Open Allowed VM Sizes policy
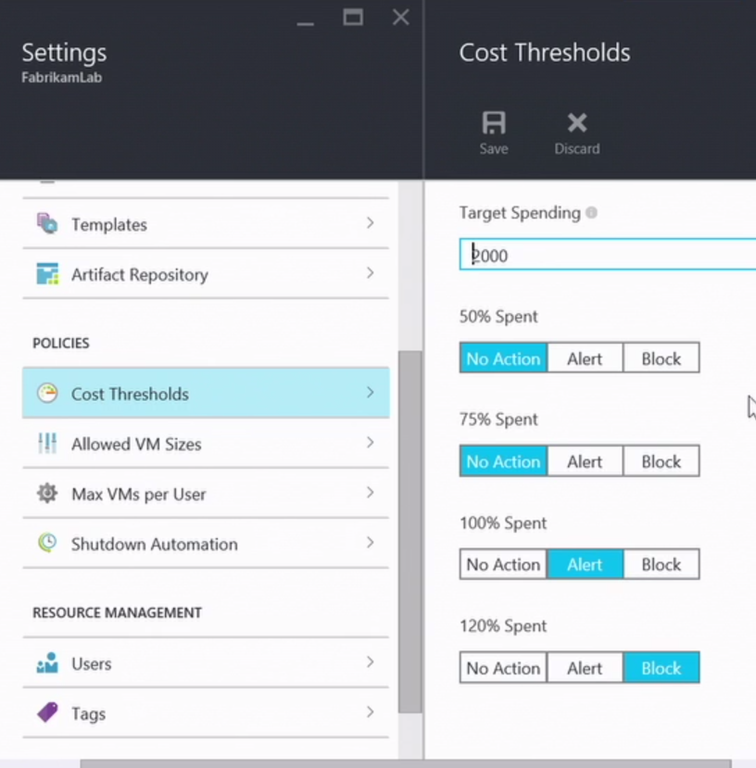The width and height of the screenshot is (756, 768). [206, 443]
